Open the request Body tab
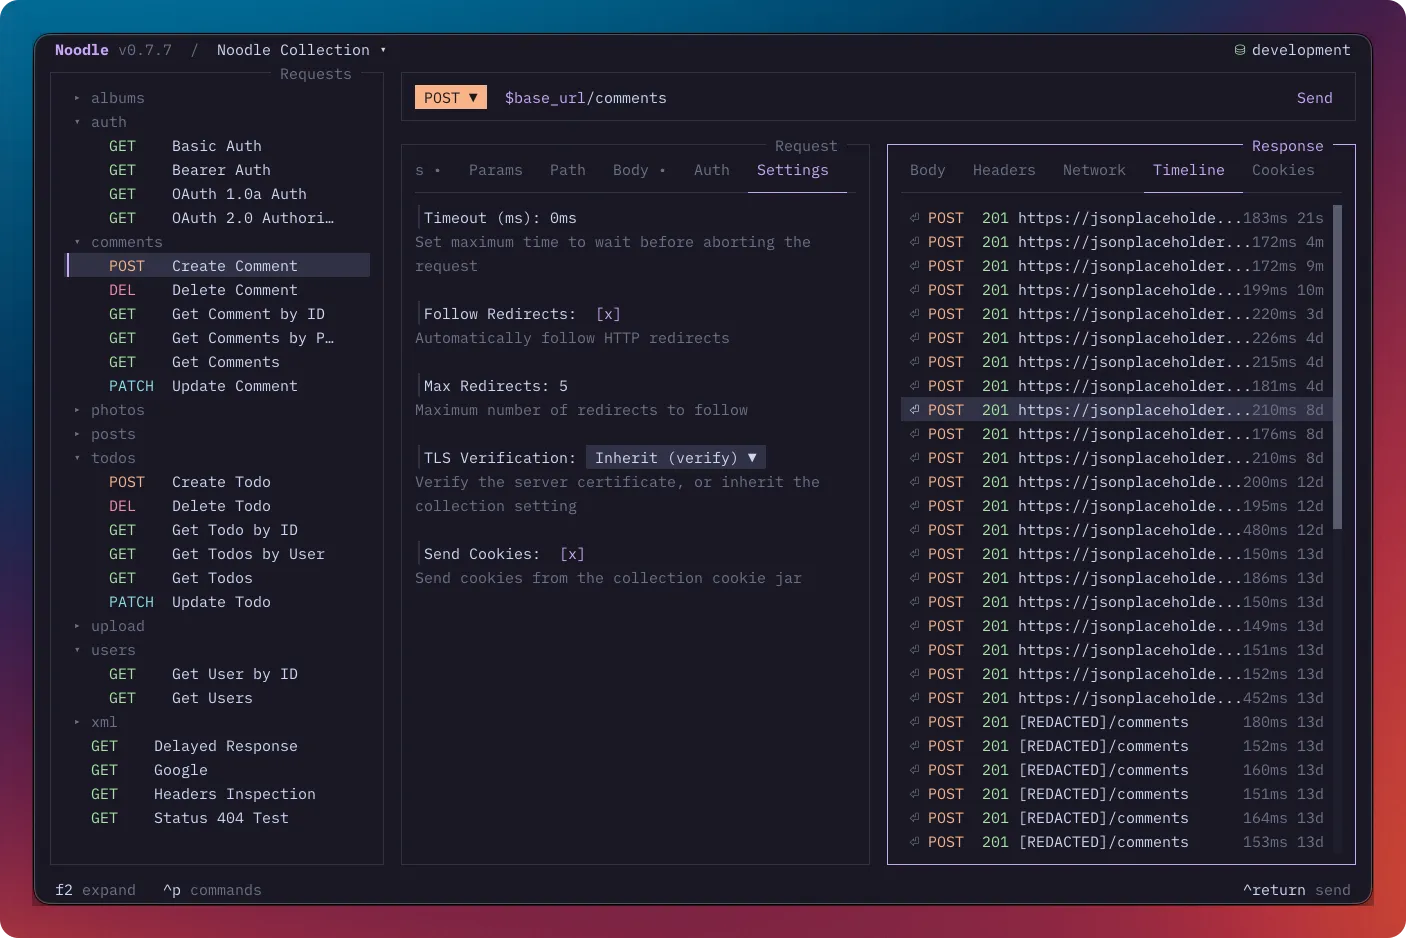Screen dimensions: 1406x938 point(631,170)
